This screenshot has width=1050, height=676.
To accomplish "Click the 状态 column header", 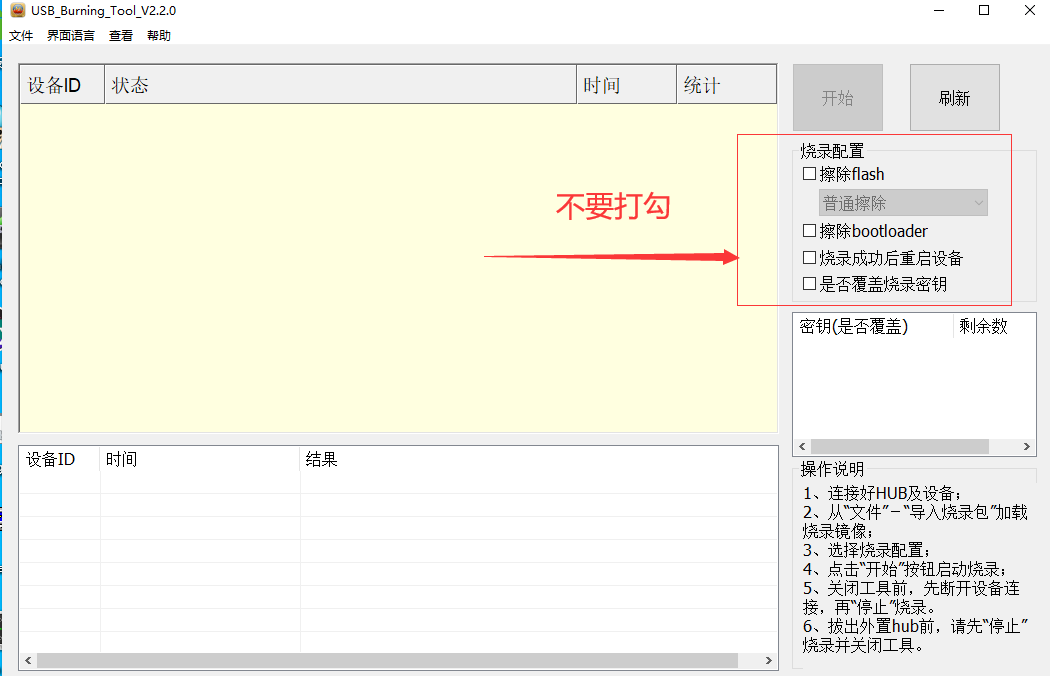I will [x=340, y=85].
